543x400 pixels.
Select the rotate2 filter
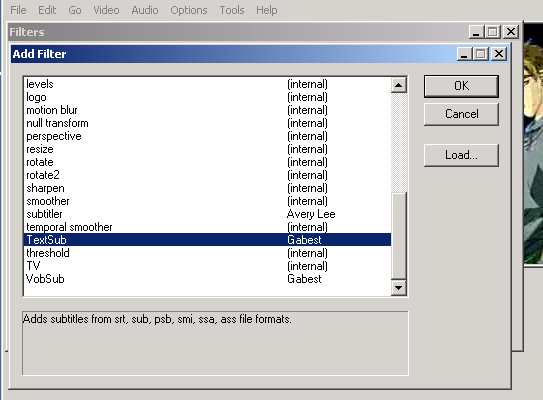tap(208, 175)
